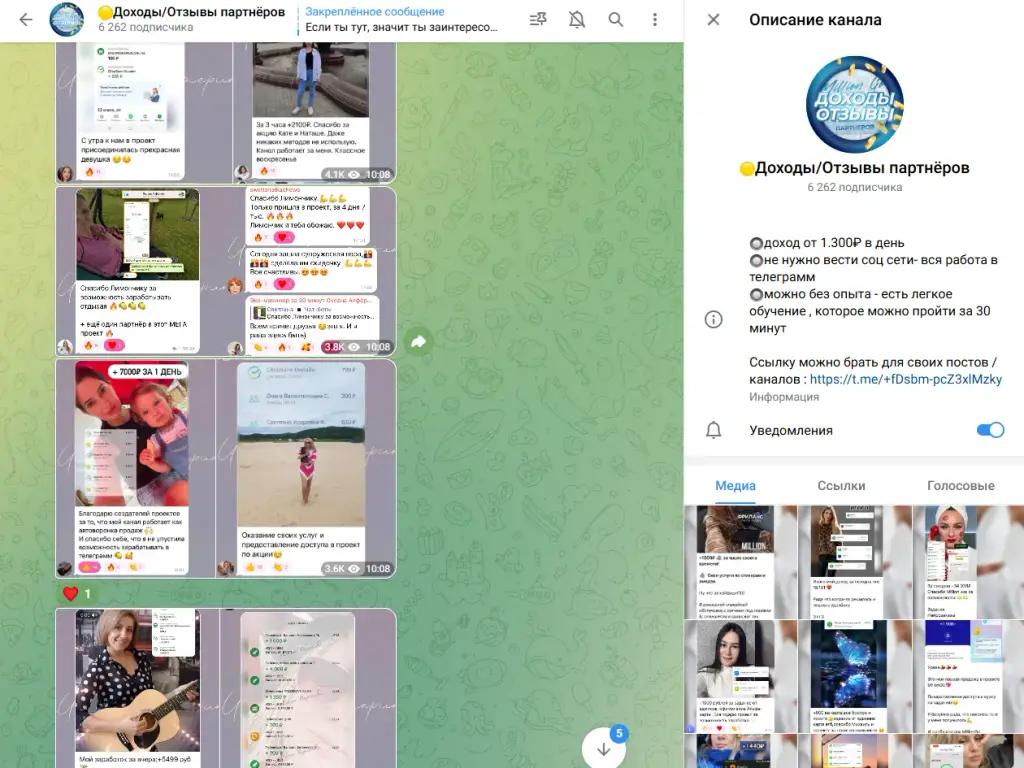
Task: Click the Описание канала panel title
Action: (815, 20)
